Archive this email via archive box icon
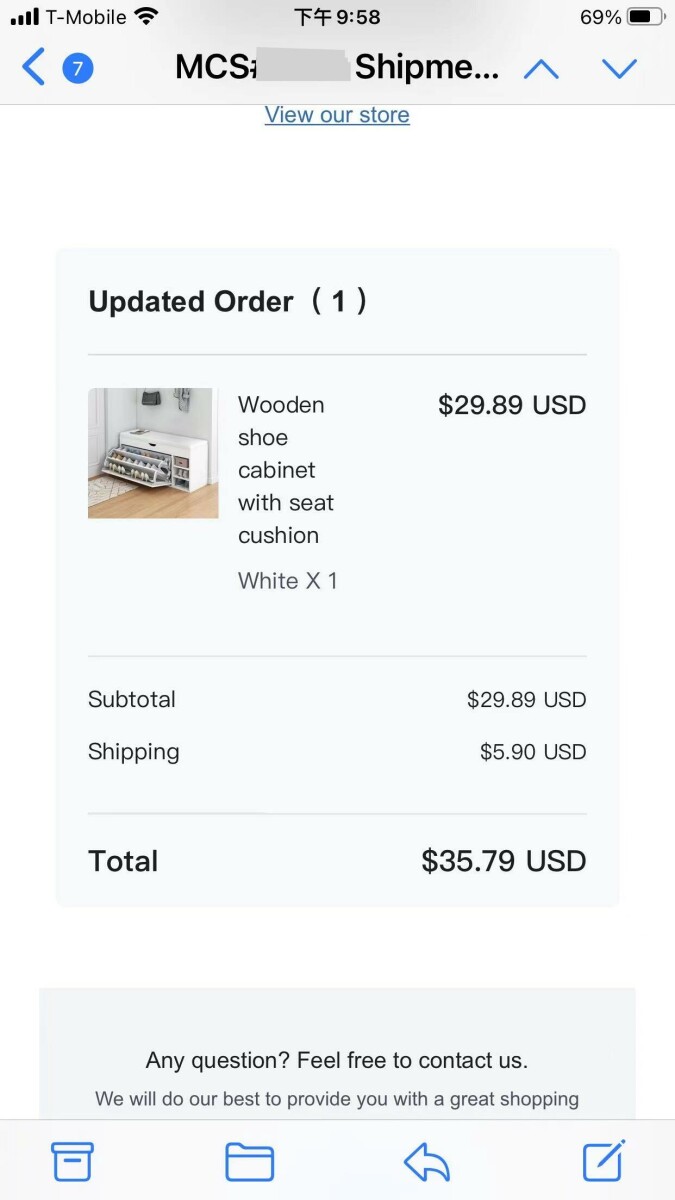675x1200 pixels. (72, 1161)
